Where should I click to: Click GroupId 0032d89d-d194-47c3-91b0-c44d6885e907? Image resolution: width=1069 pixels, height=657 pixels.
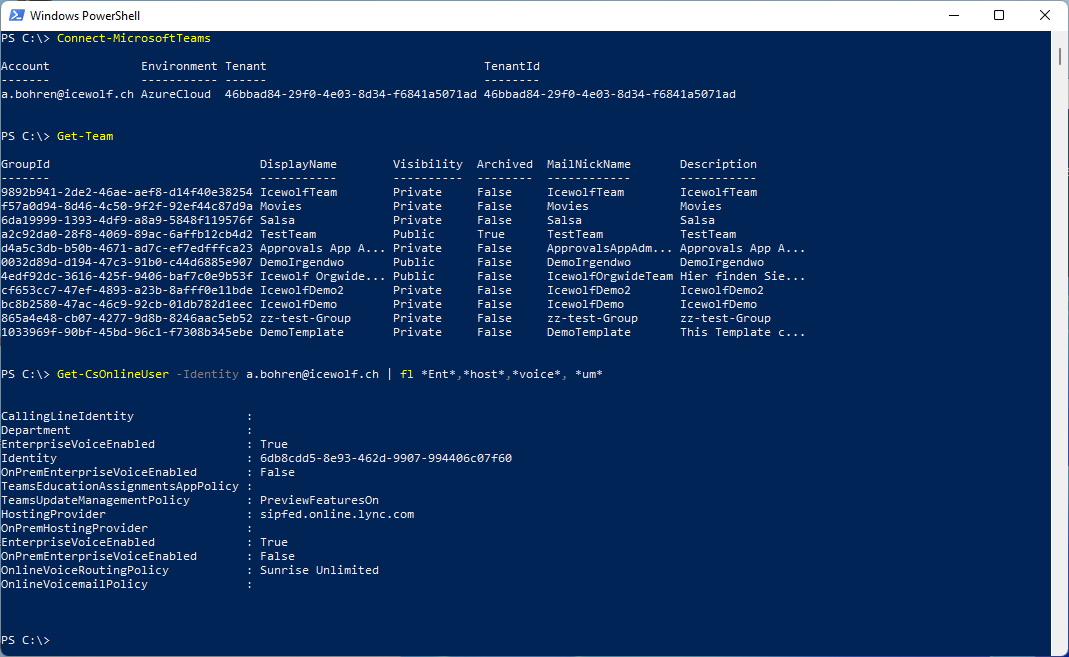click(127, 262)
